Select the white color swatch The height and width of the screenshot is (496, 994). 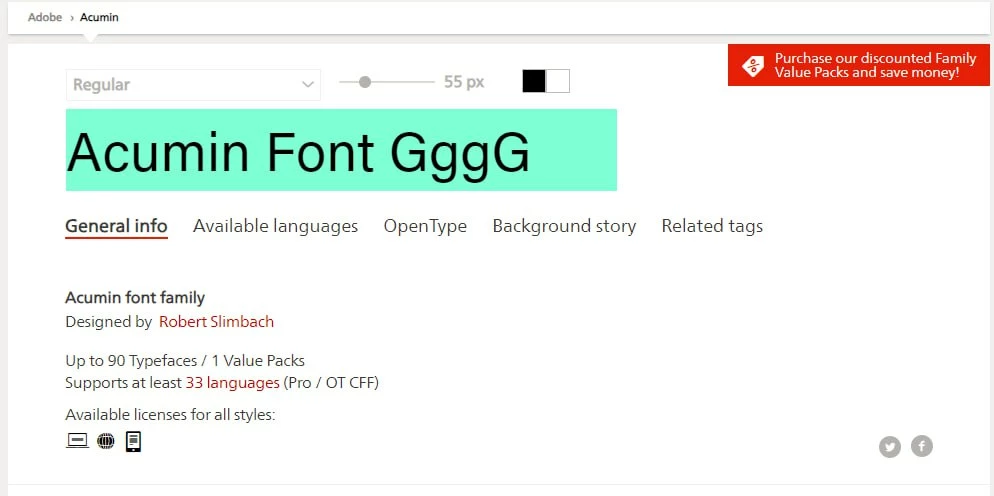pos(557,81)
